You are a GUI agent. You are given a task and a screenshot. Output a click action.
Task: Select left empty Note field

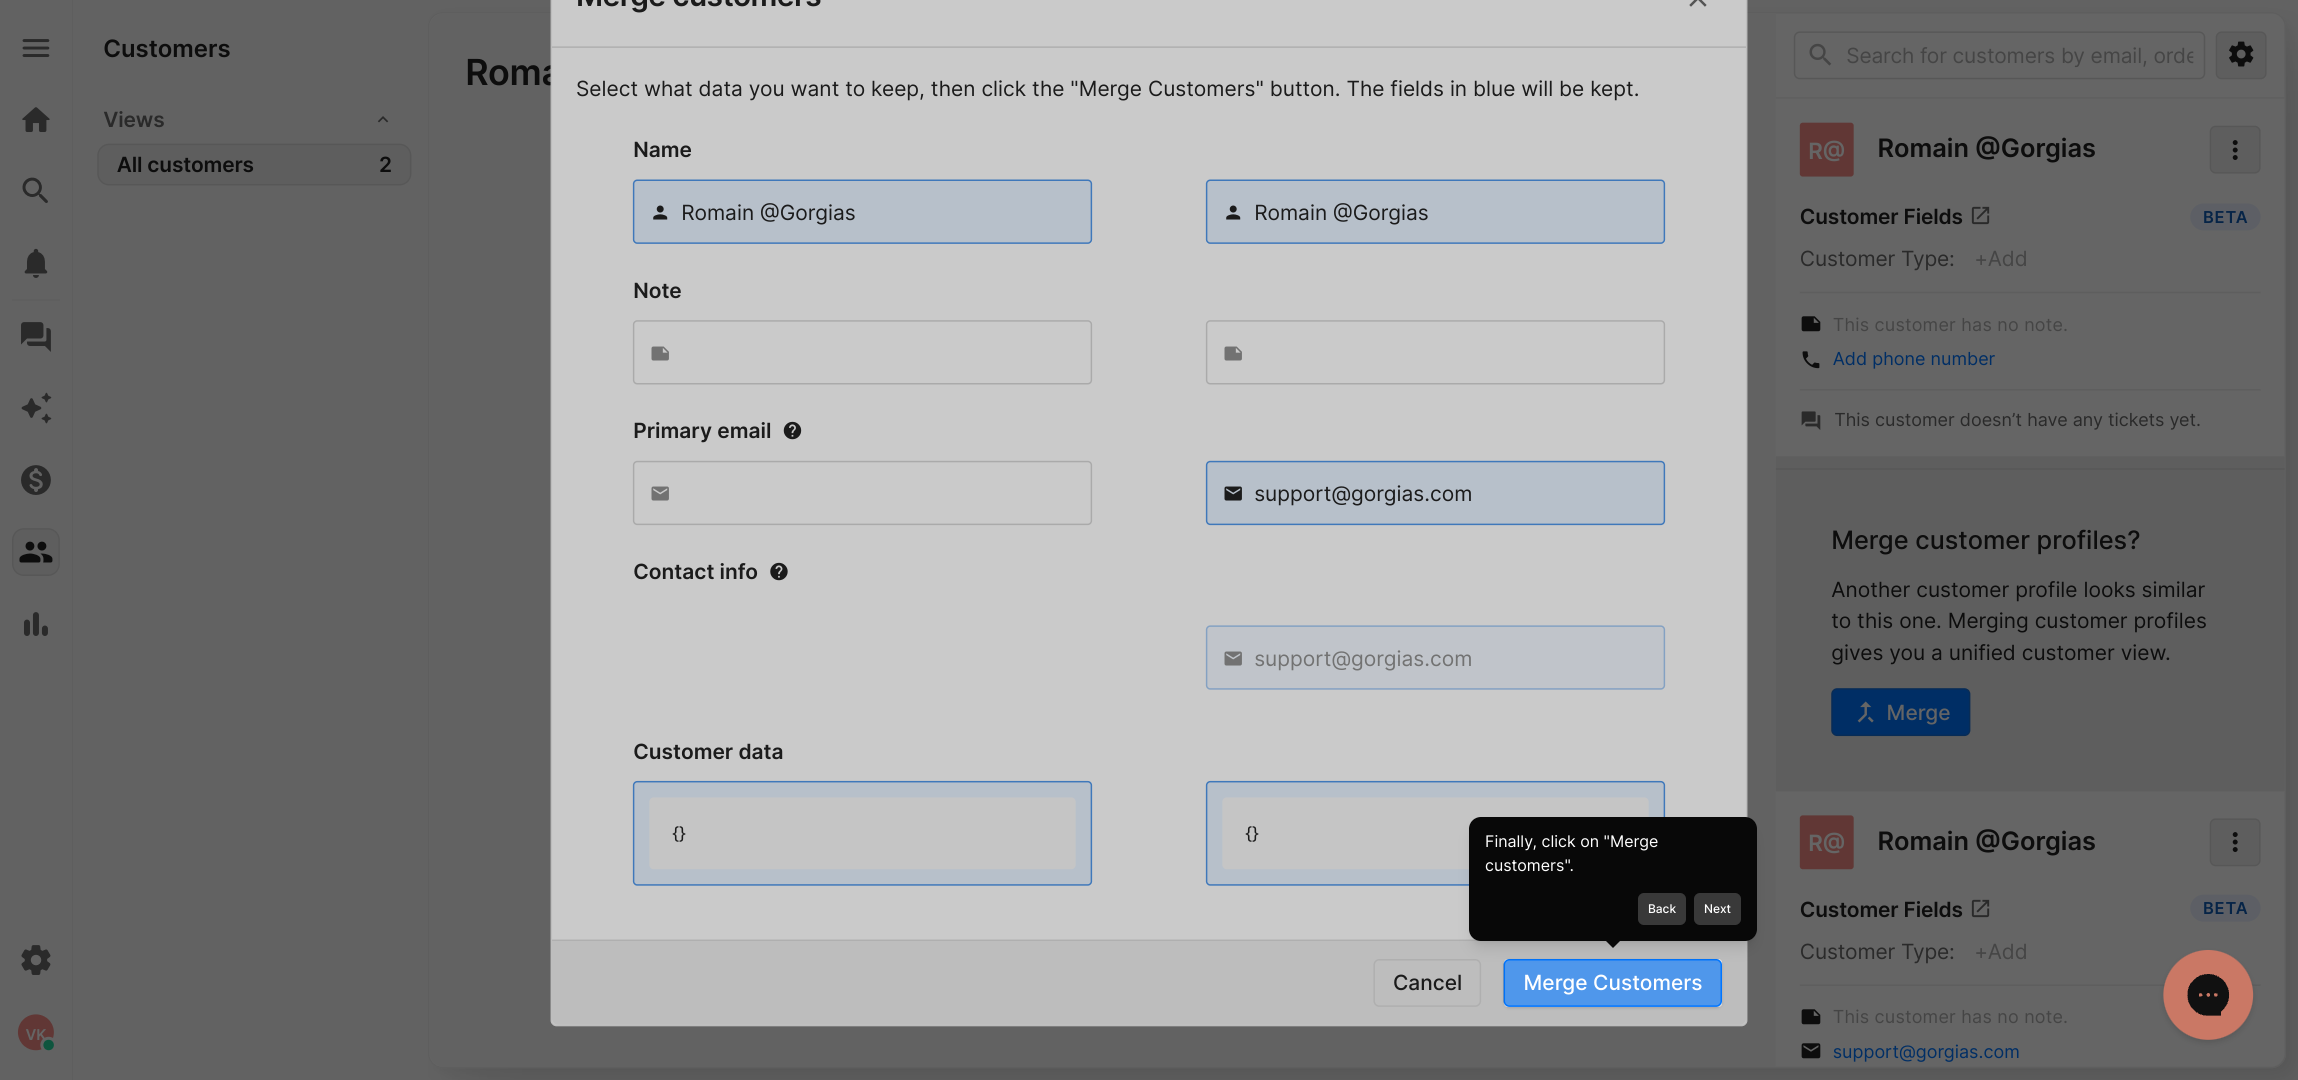(862, 353)
